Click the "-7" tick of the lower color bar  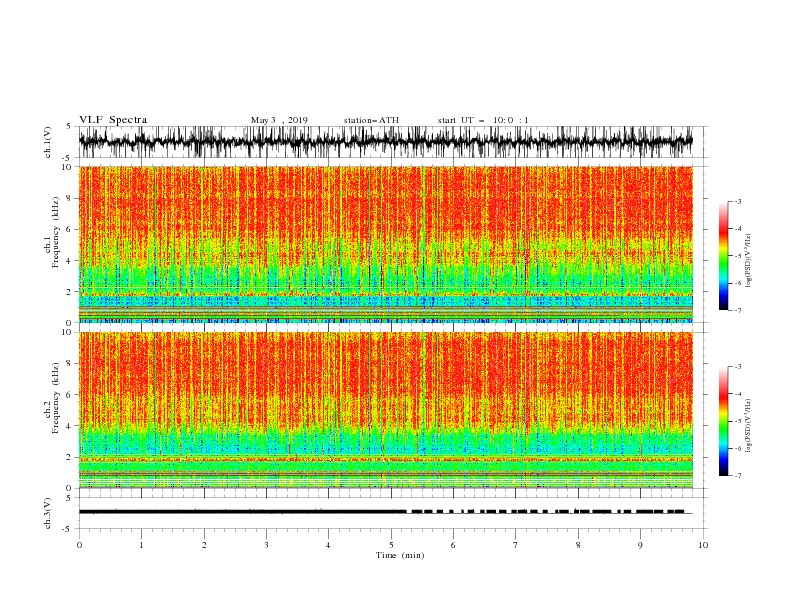pos(737,476)
